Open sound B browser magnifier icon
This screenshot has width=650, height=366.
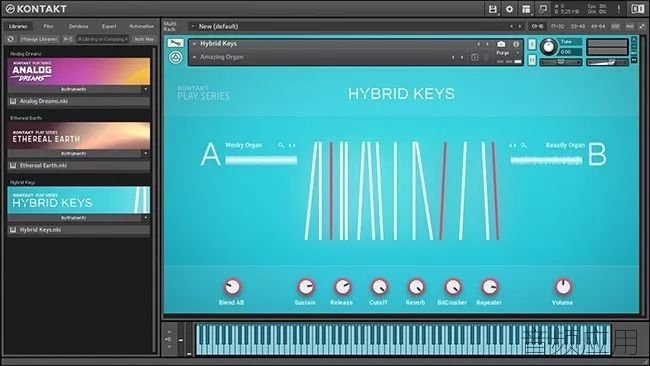(x=524, y=145)
